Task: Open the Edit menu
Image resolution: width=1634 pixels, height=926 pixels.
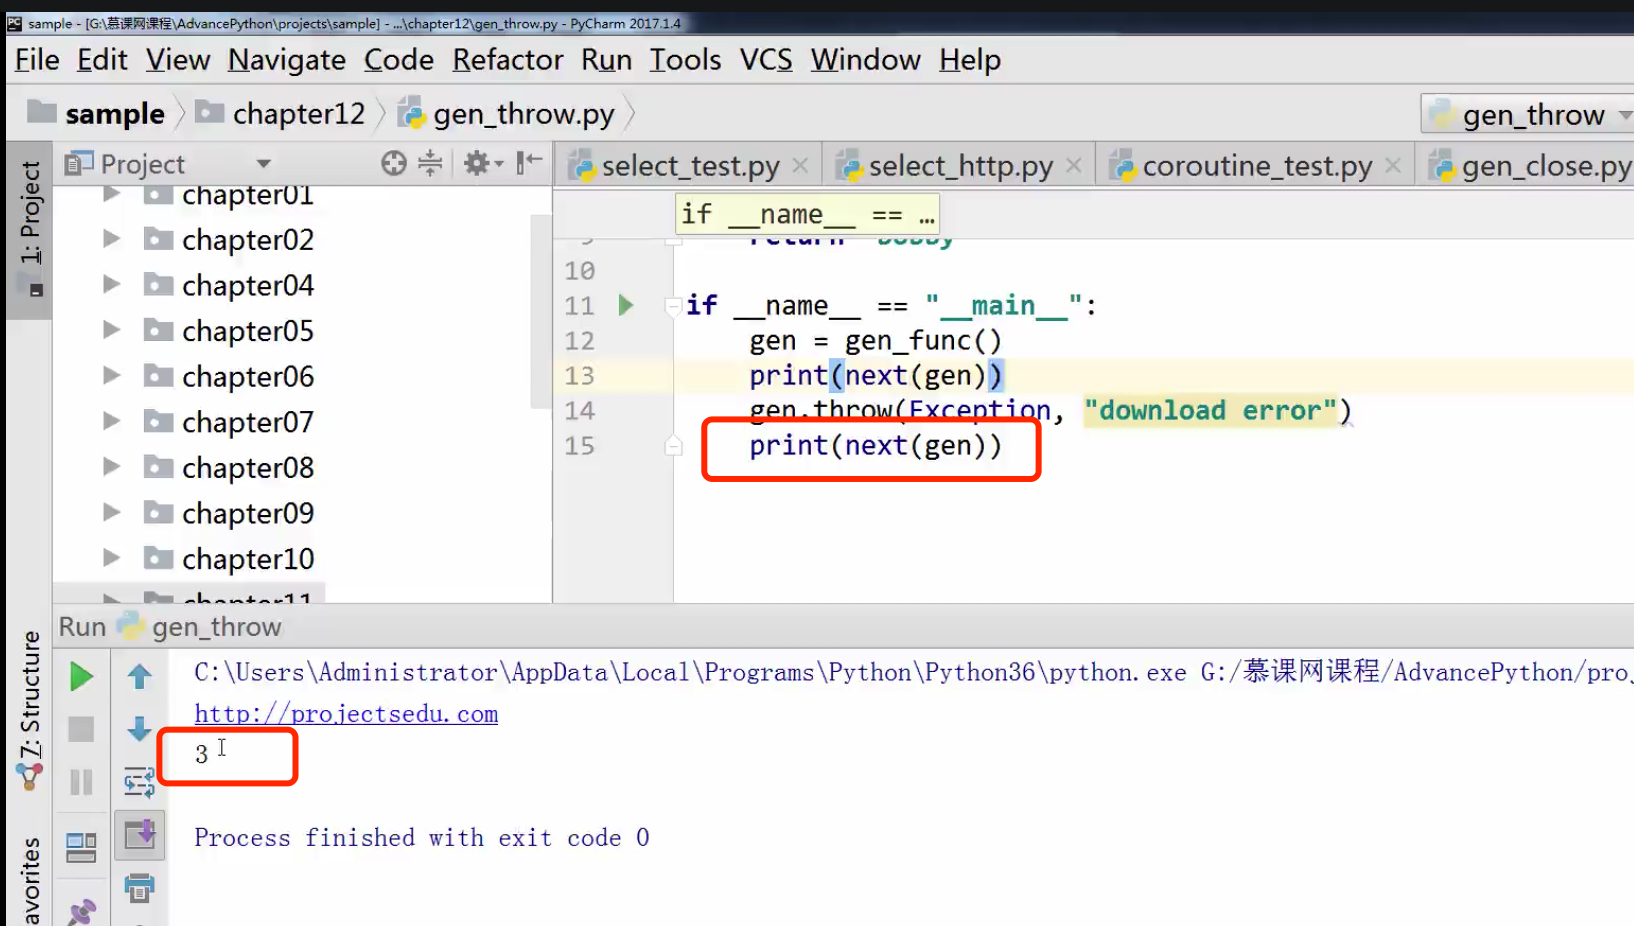Action: point(102,60)
